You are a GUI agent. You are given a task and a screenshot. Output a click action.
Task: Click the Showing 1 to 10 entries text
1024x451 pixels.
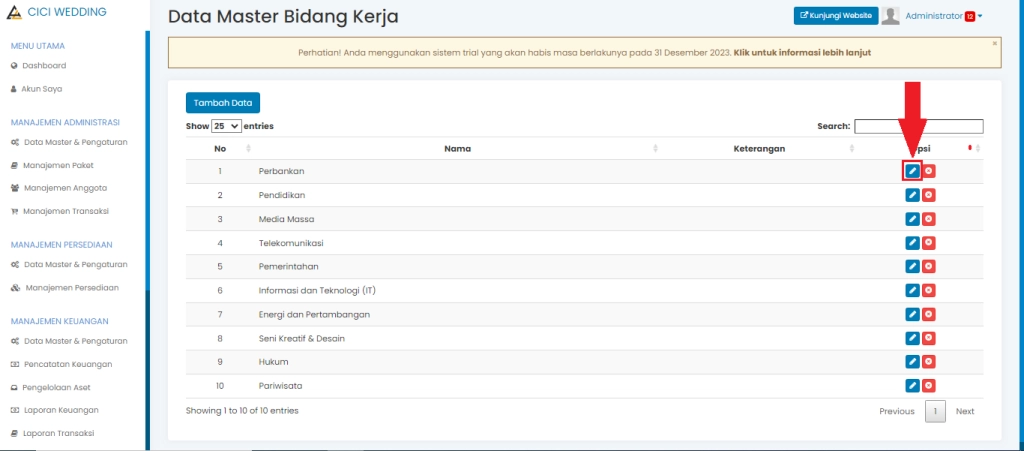click(x=242, y=411)
